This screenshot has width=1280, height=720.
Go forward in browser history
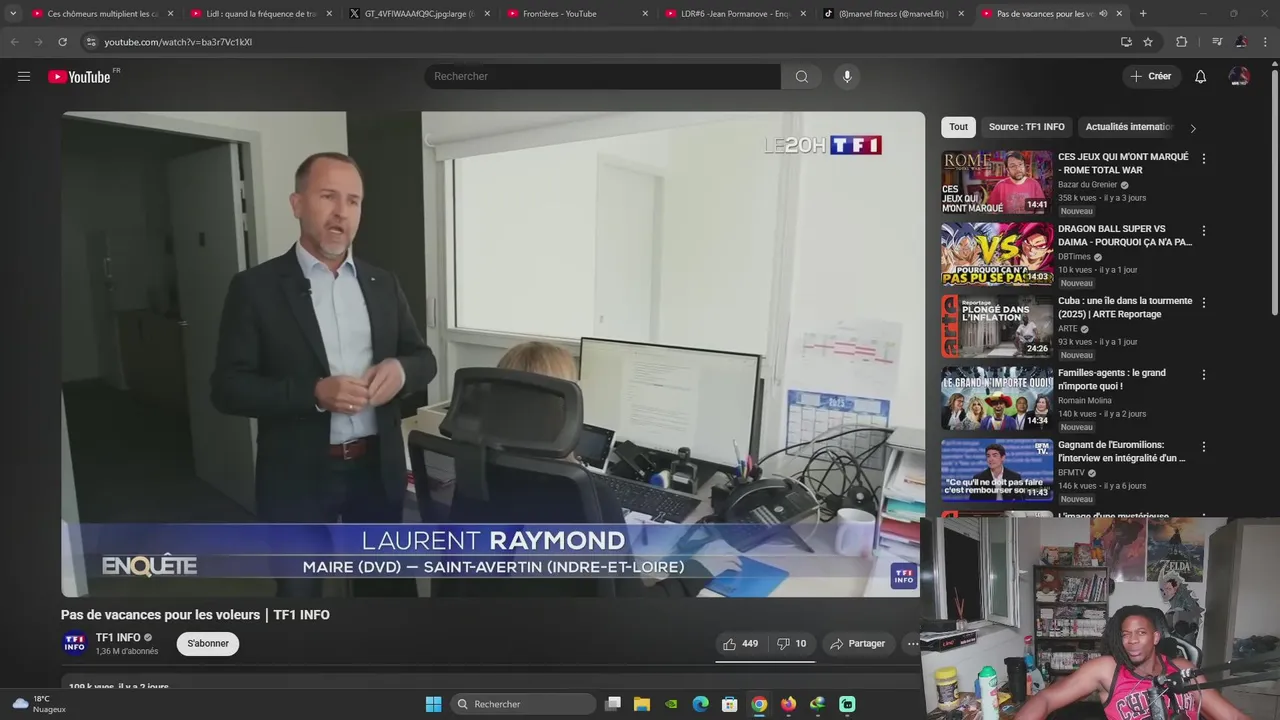click(38, 42)
